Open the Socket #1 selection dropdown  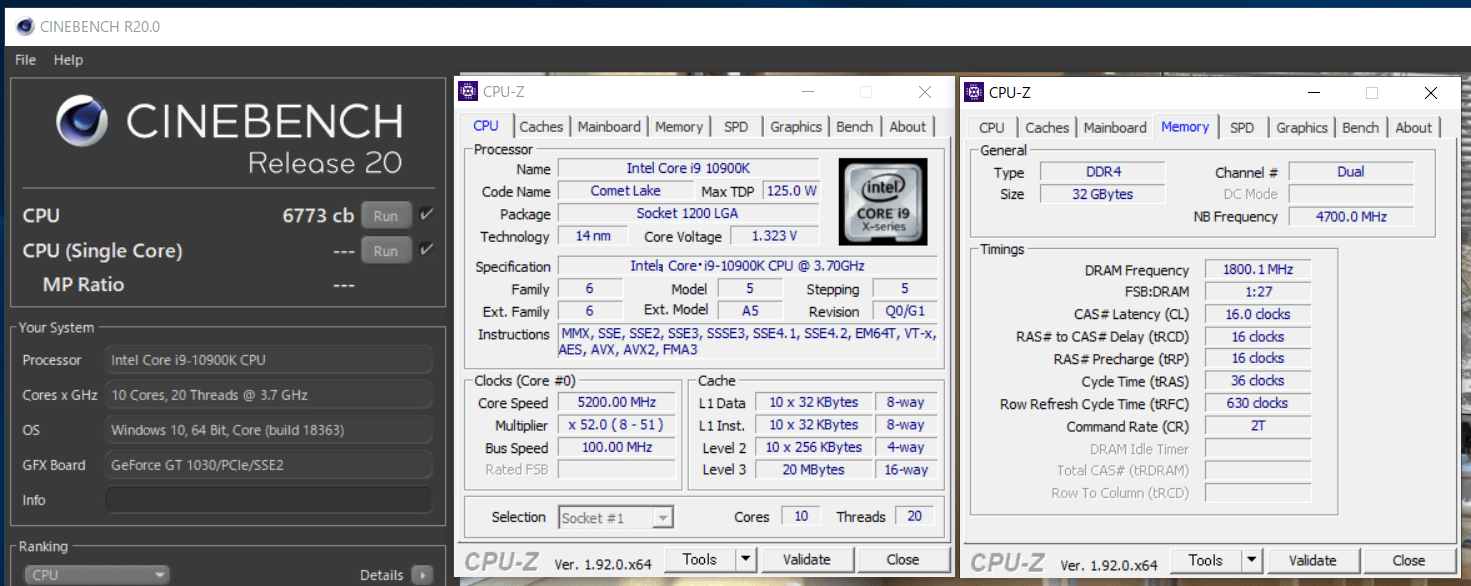click(616, 517)
